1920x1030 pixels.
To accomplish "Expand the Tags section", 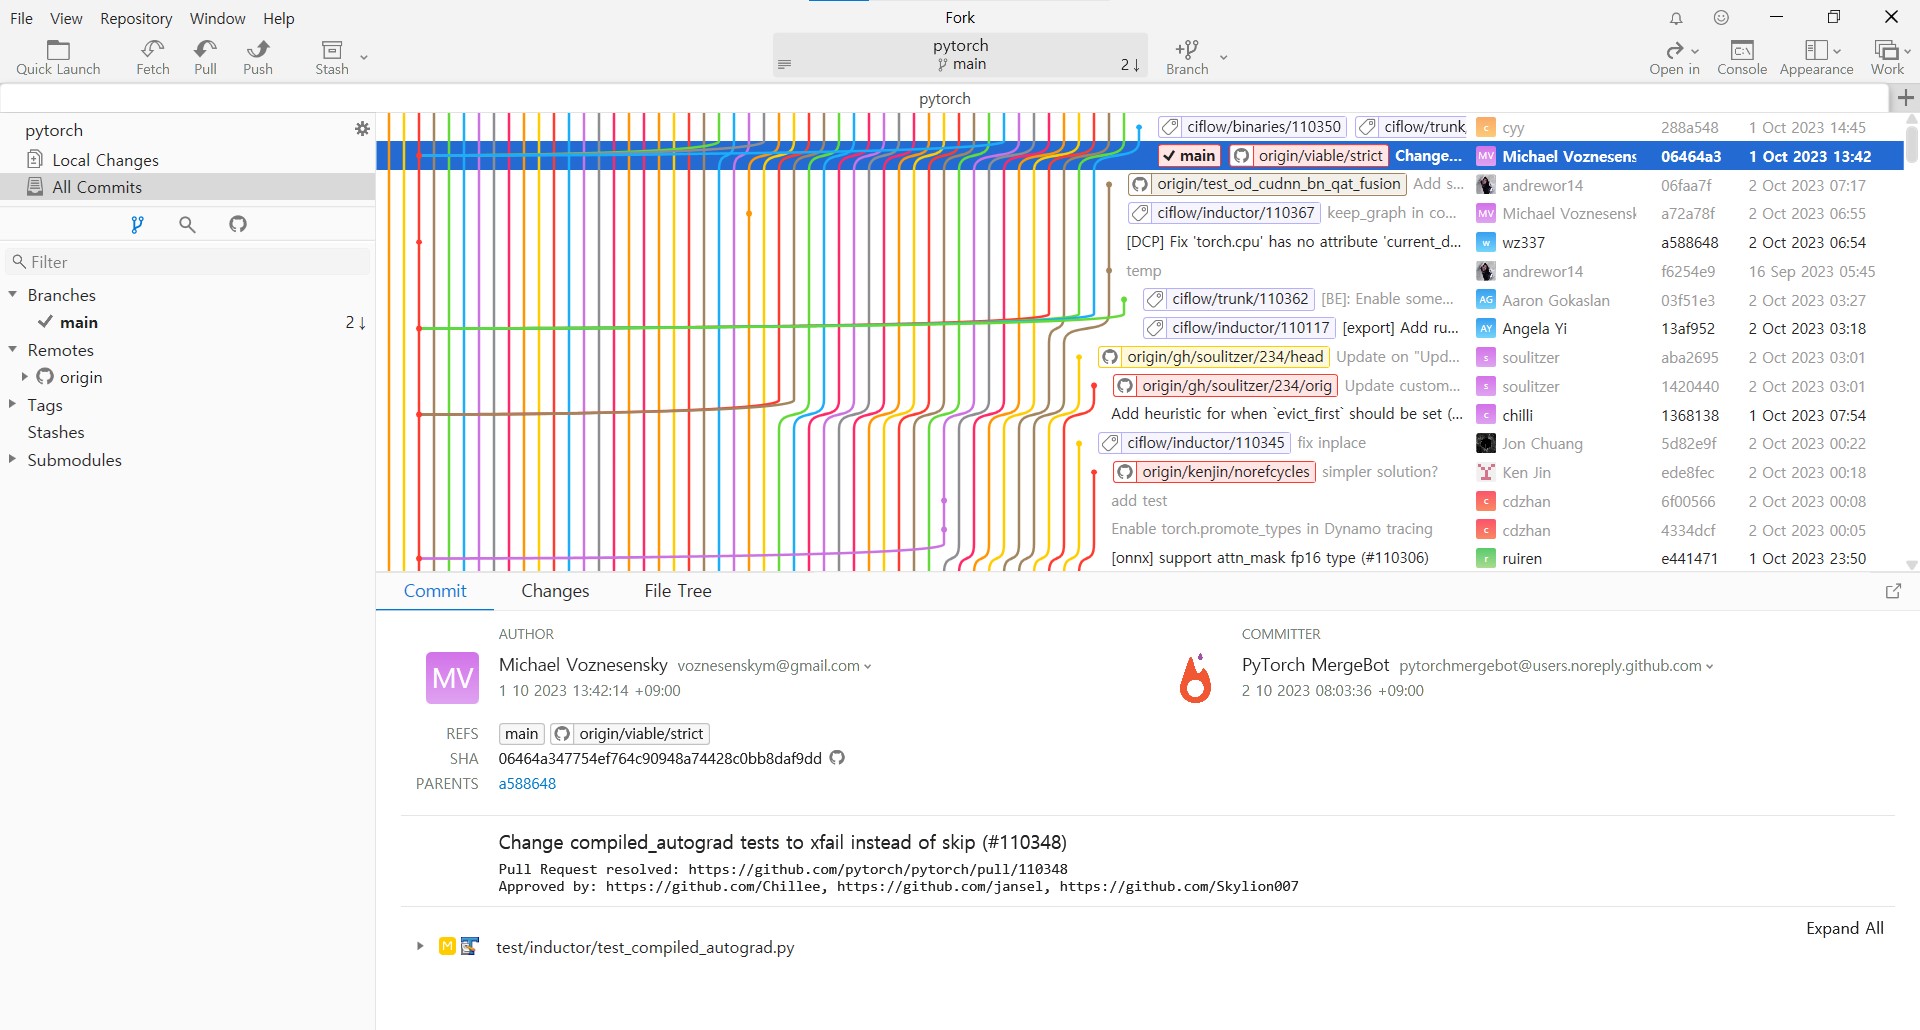I will coord(13,404).
